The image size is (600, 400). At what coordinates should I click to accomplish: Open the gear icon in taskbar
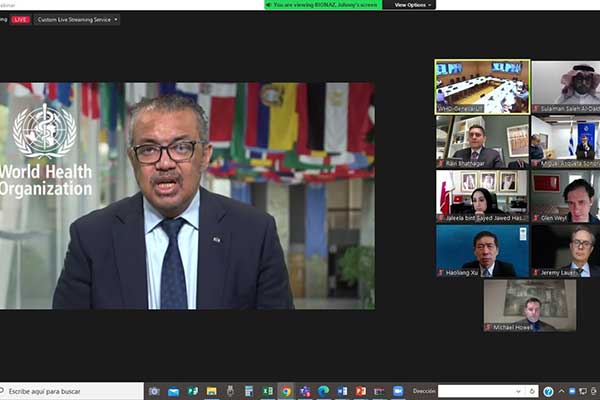(154, 391)
